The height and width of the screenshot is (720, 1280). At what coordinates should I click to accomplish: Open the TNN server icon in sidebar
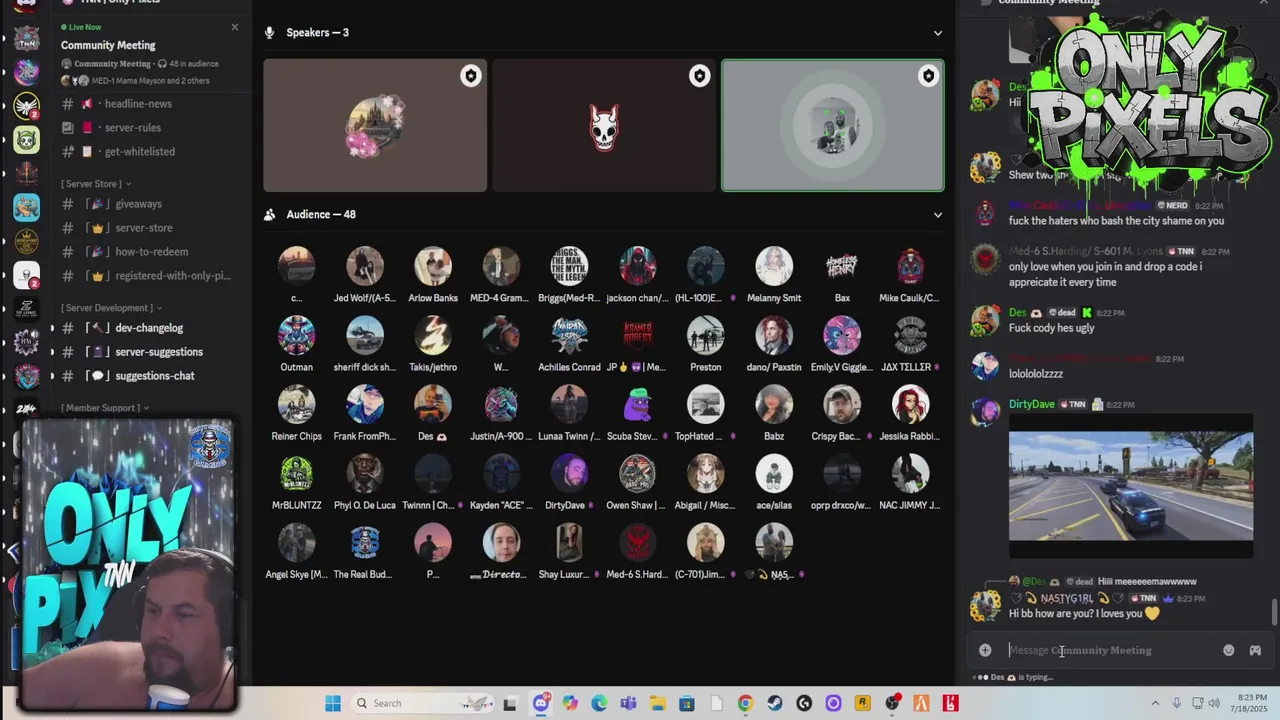pyautogui.click(x=27, y=39)
